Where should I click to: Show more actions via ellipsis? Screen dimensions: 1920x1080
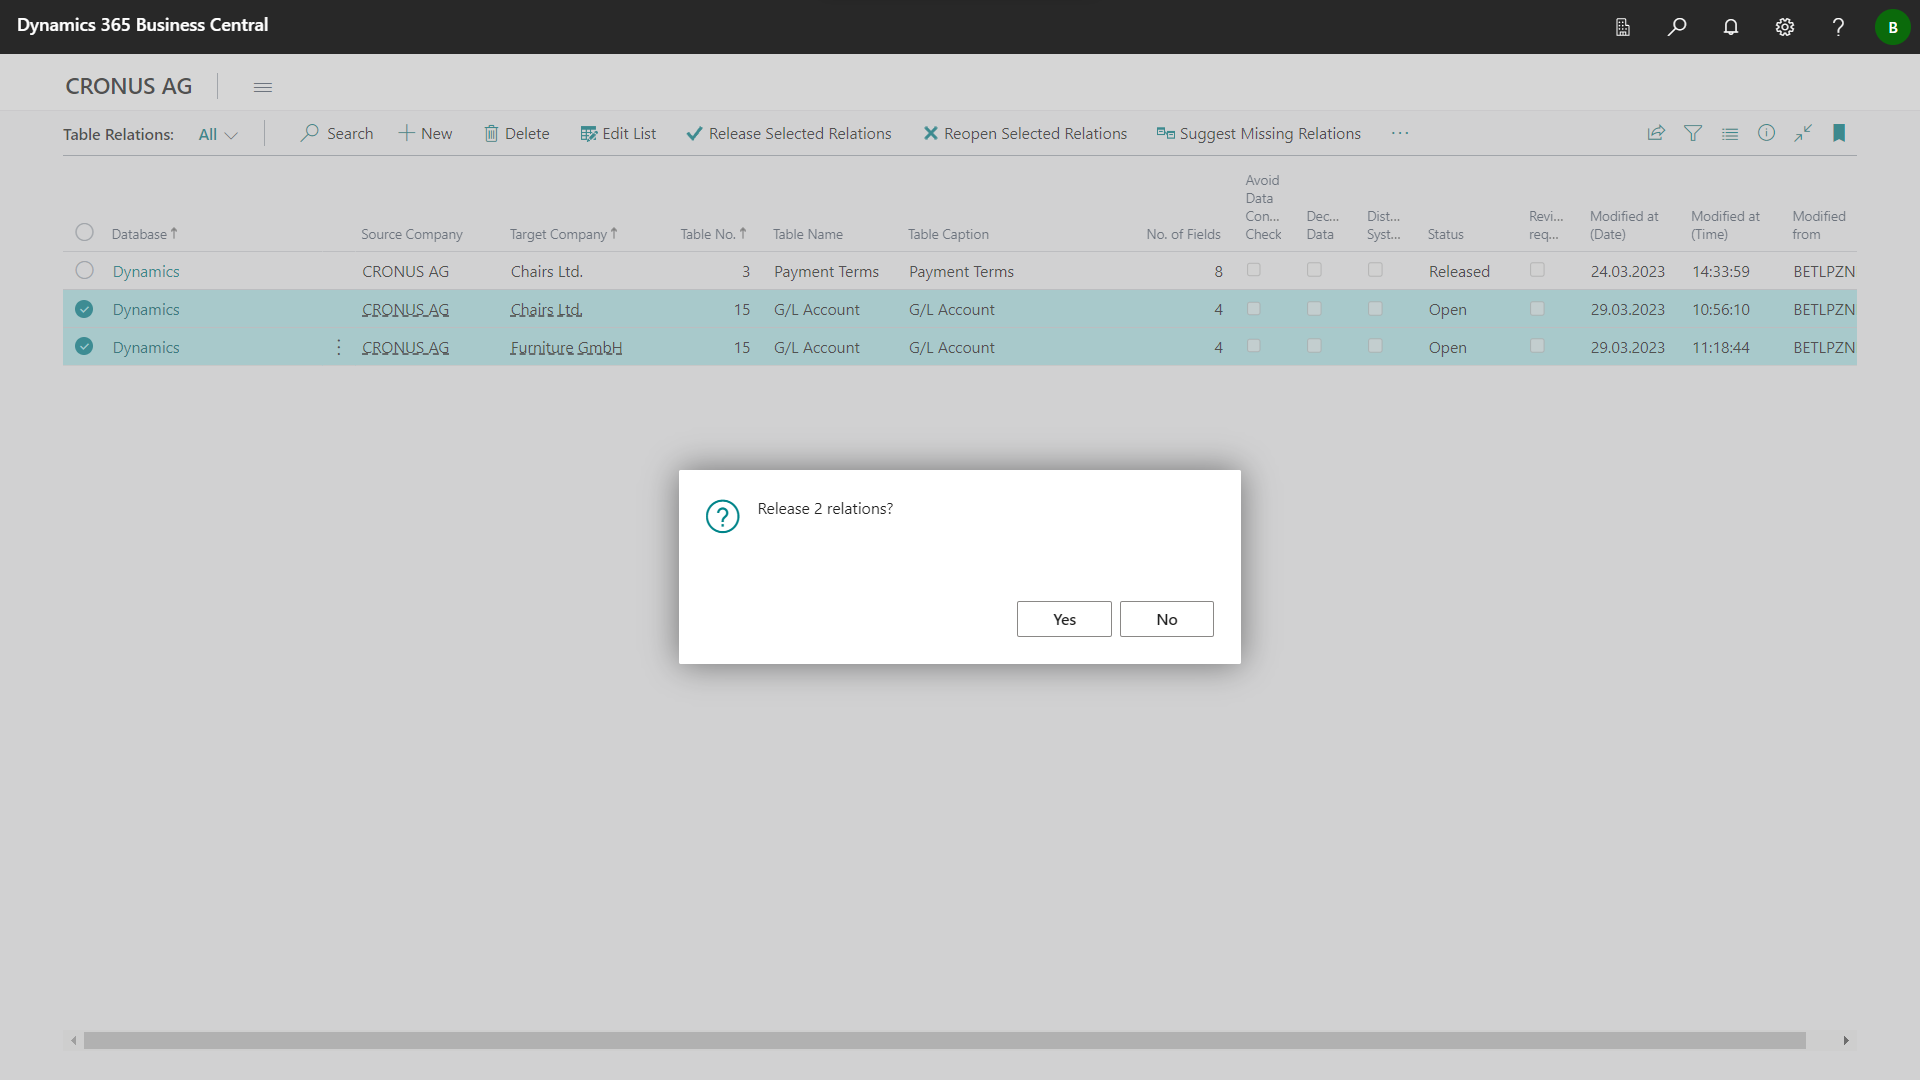(x=1400, y=133)
